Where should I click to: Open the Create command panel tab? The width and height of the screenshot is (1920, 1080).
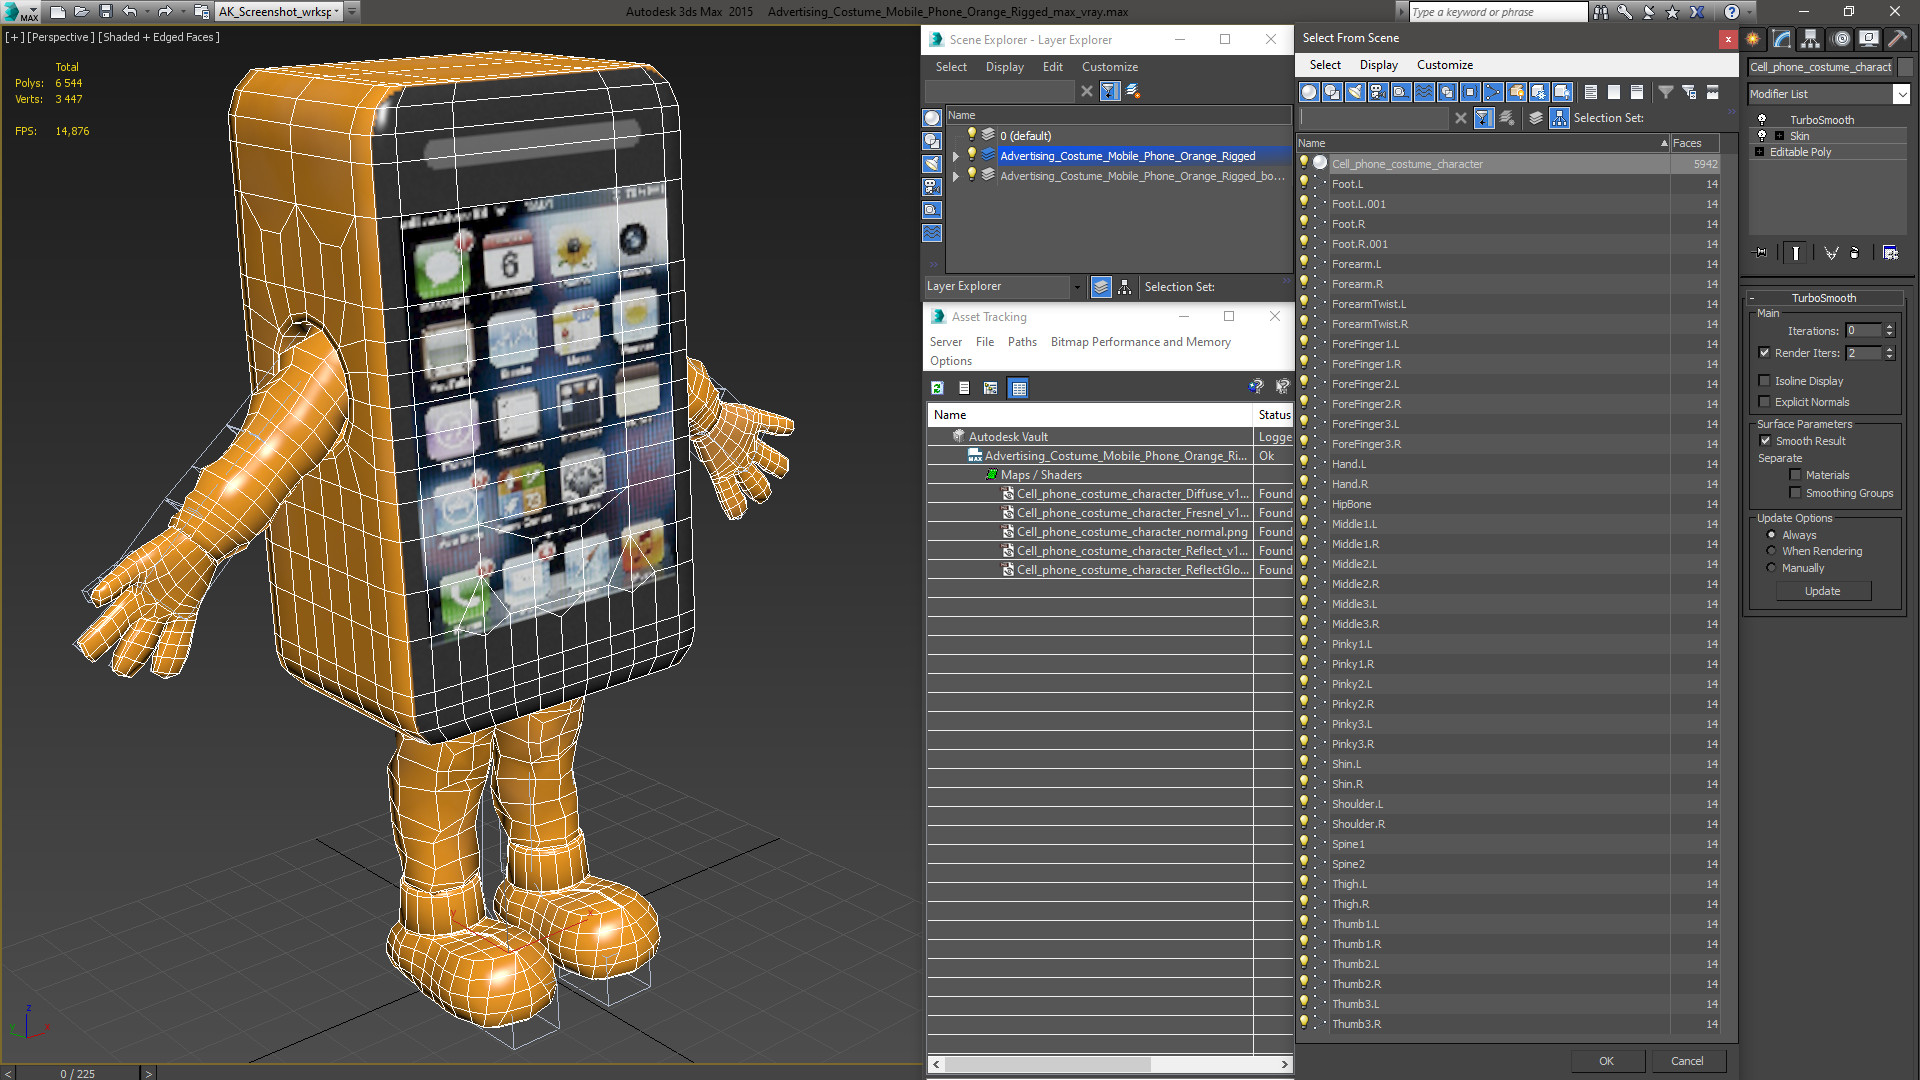(x=1753, y=39)
